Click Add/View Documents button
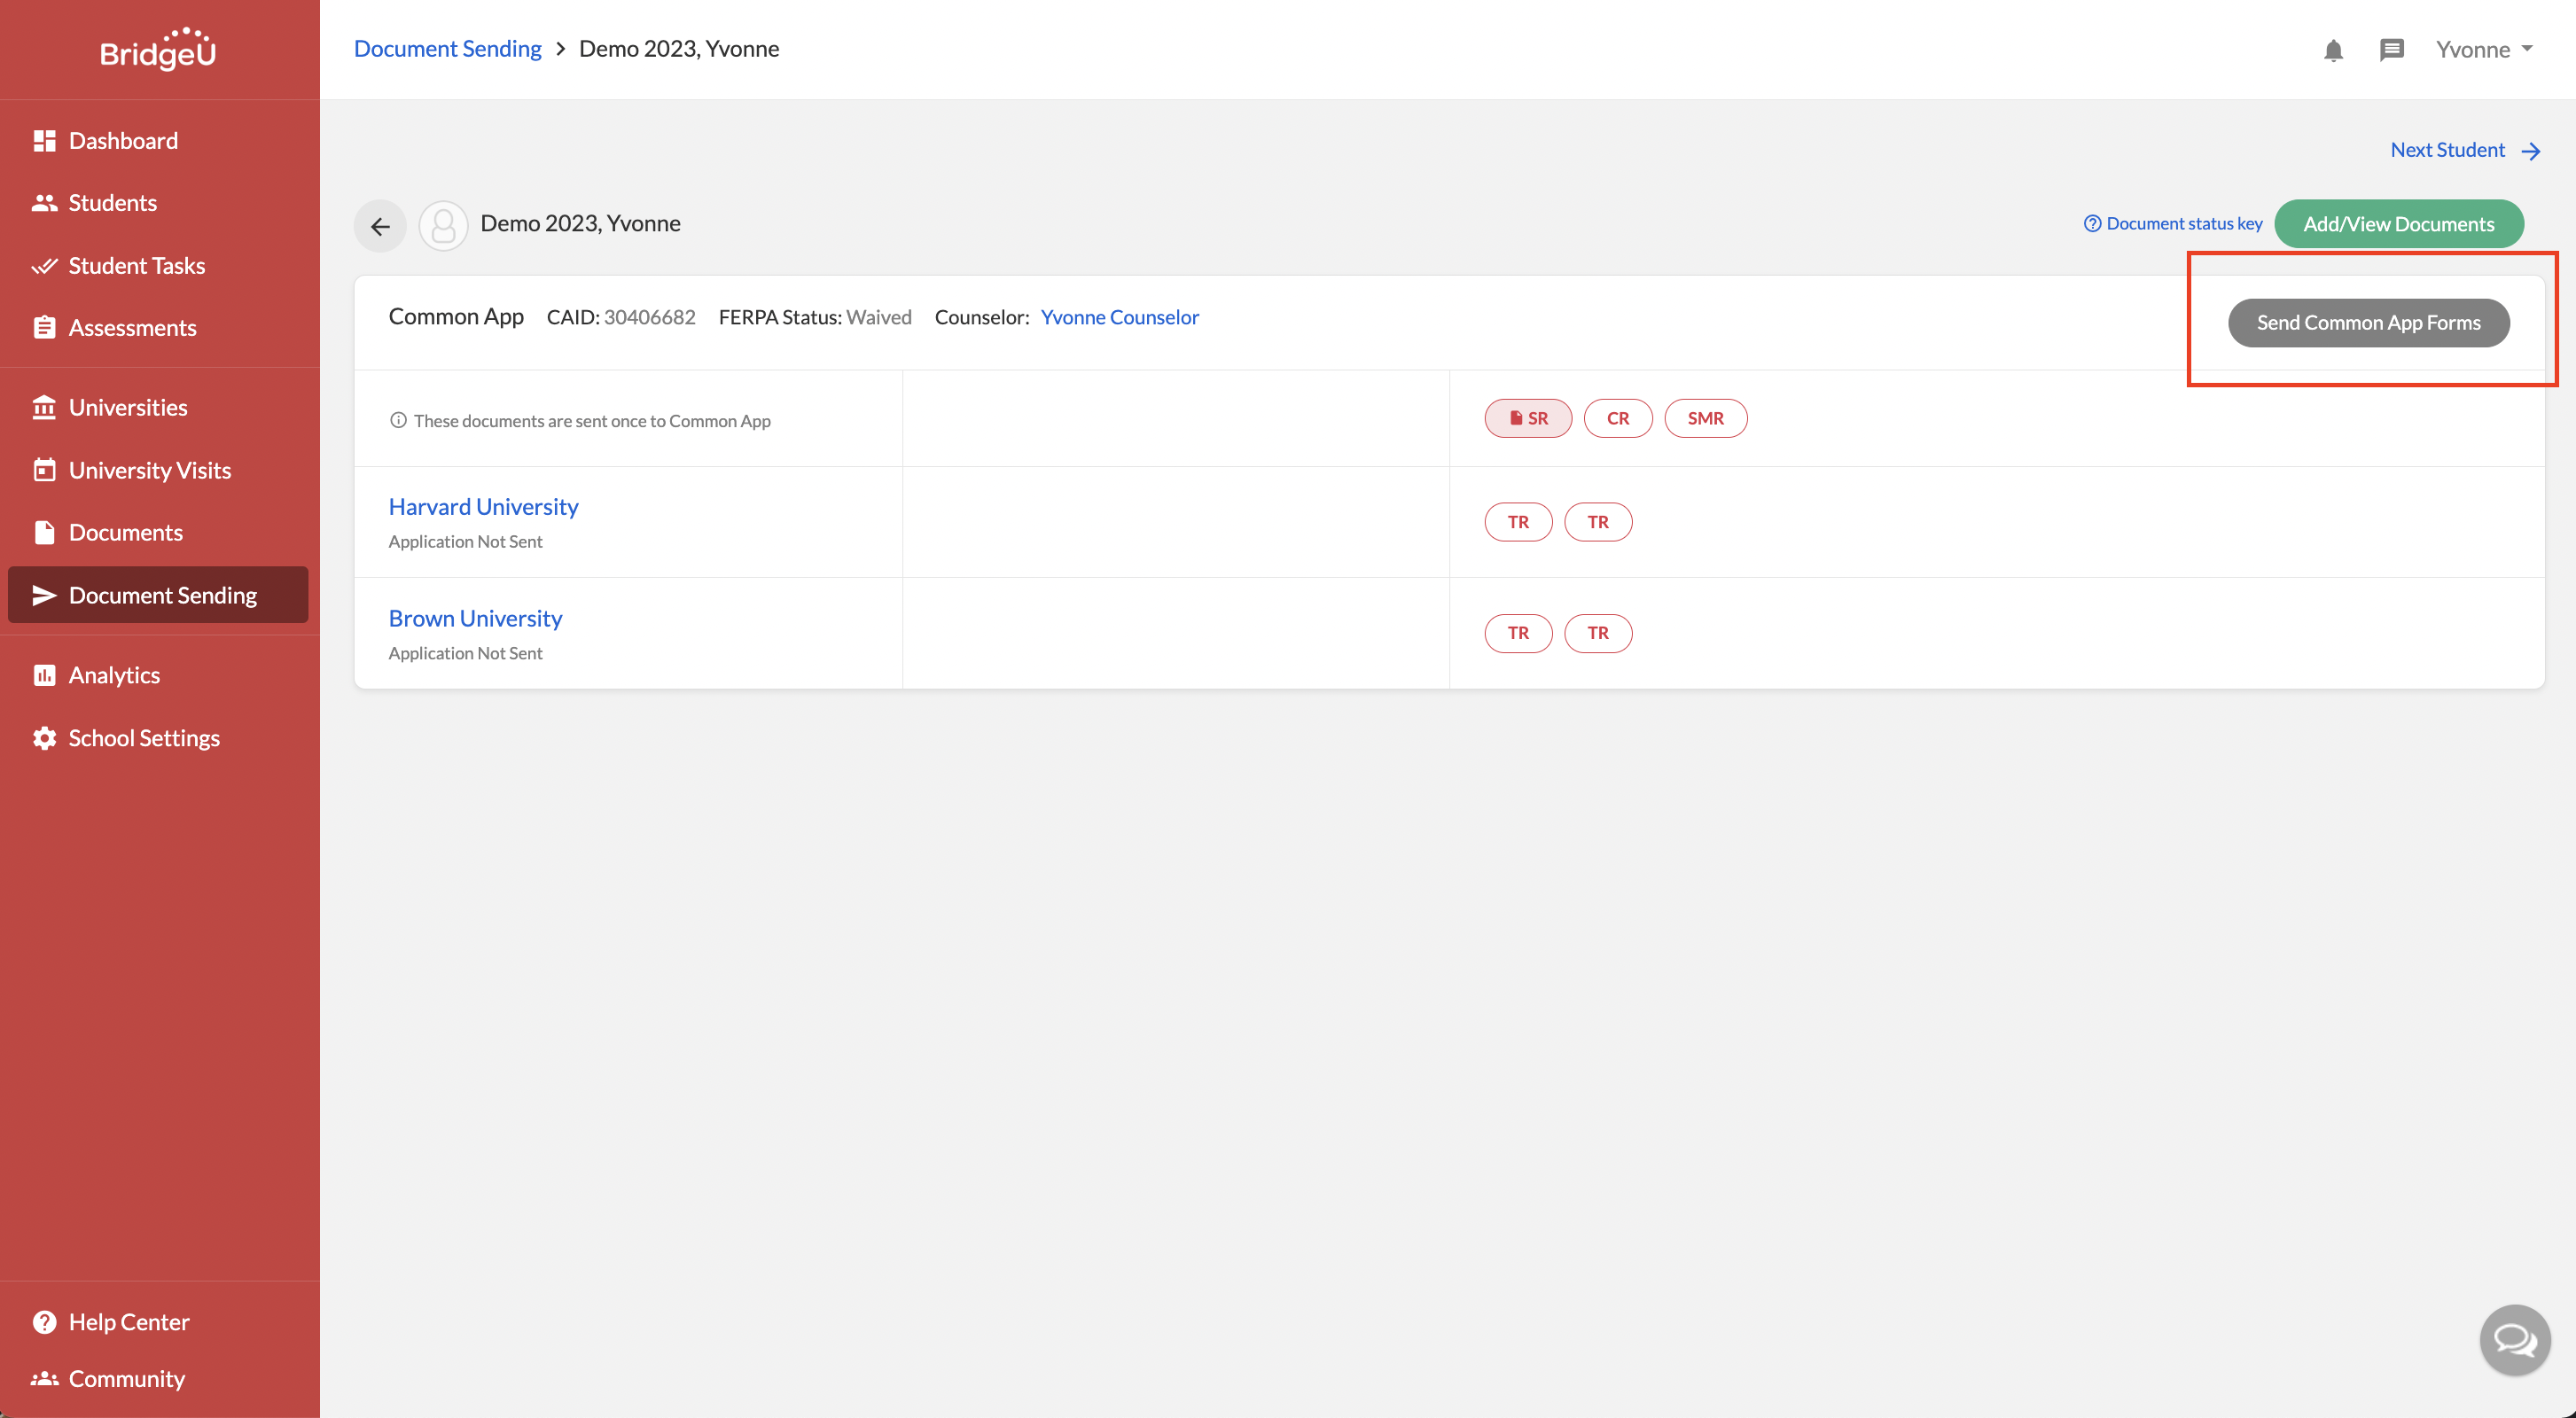Image resolution: width=2576 pixels, height=1418 pixels. click(x=2398, y=224)
